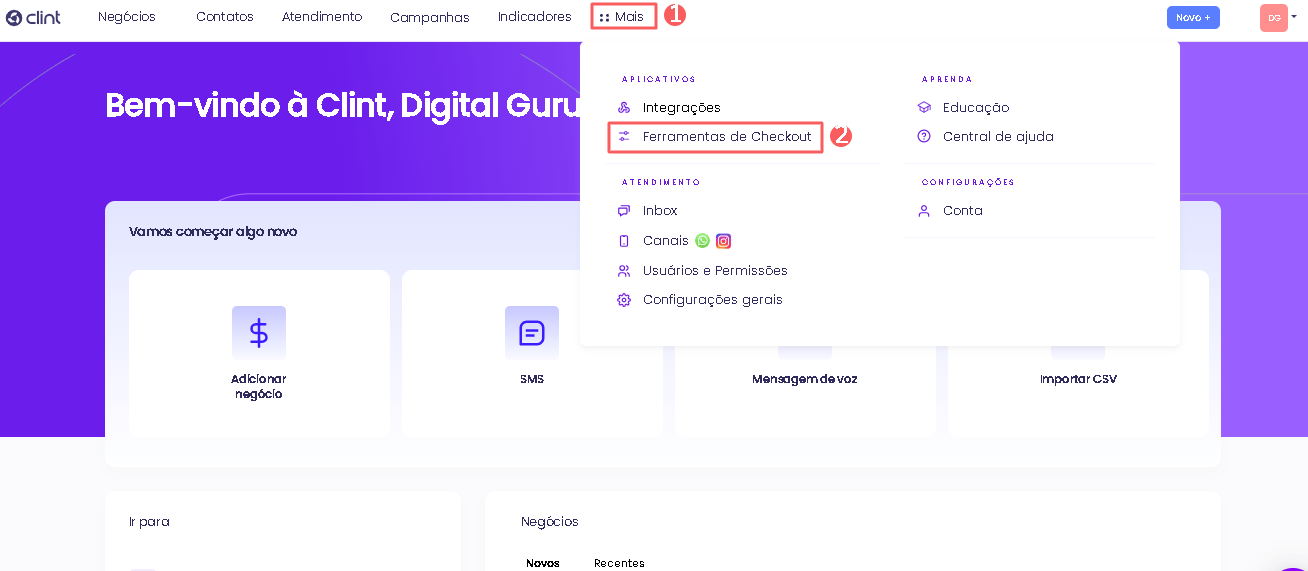
Task: Click the ATENDIMENTO section label
Action: click(661, 183)
